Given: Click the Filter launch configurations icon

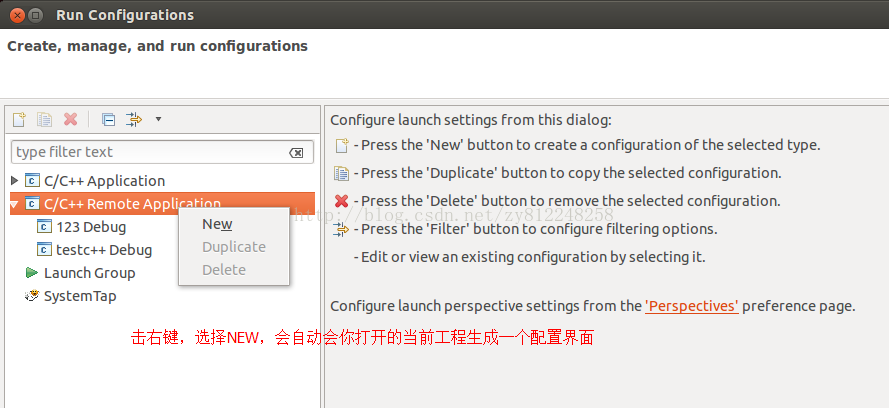Looking at the screenshot, I should coord(134,120).
